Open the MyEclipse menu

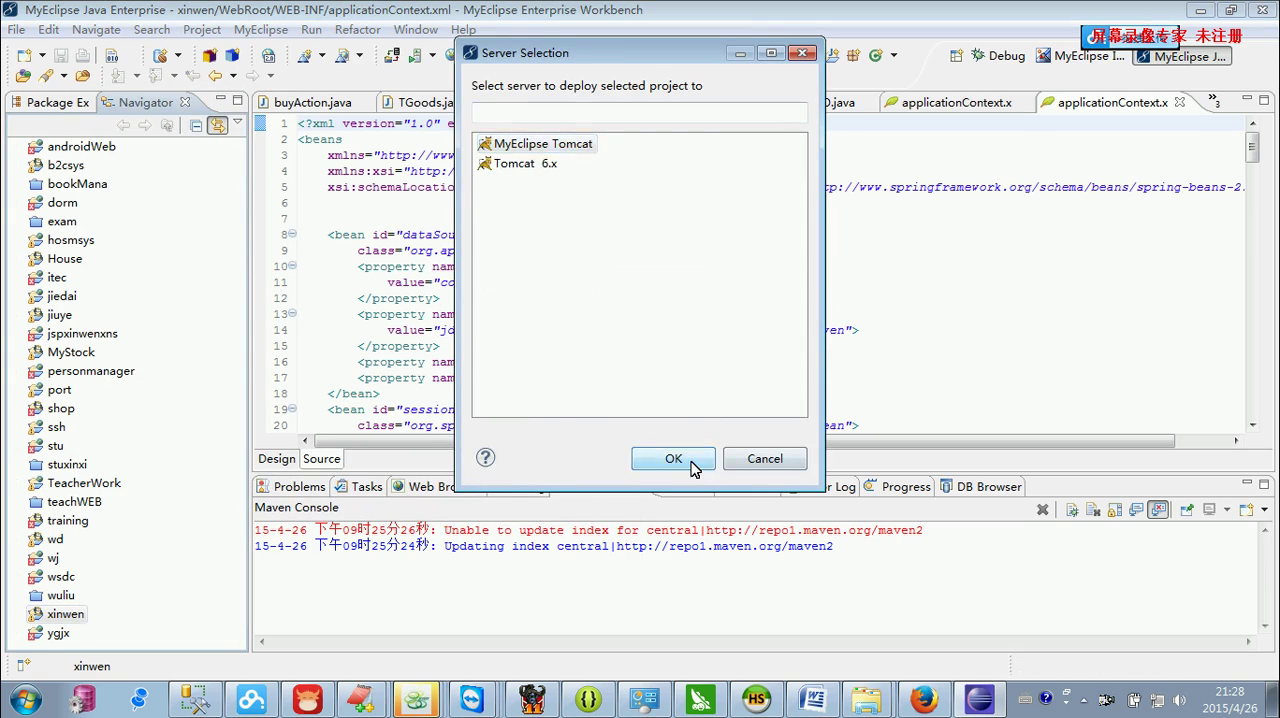(x=261, y=30)
